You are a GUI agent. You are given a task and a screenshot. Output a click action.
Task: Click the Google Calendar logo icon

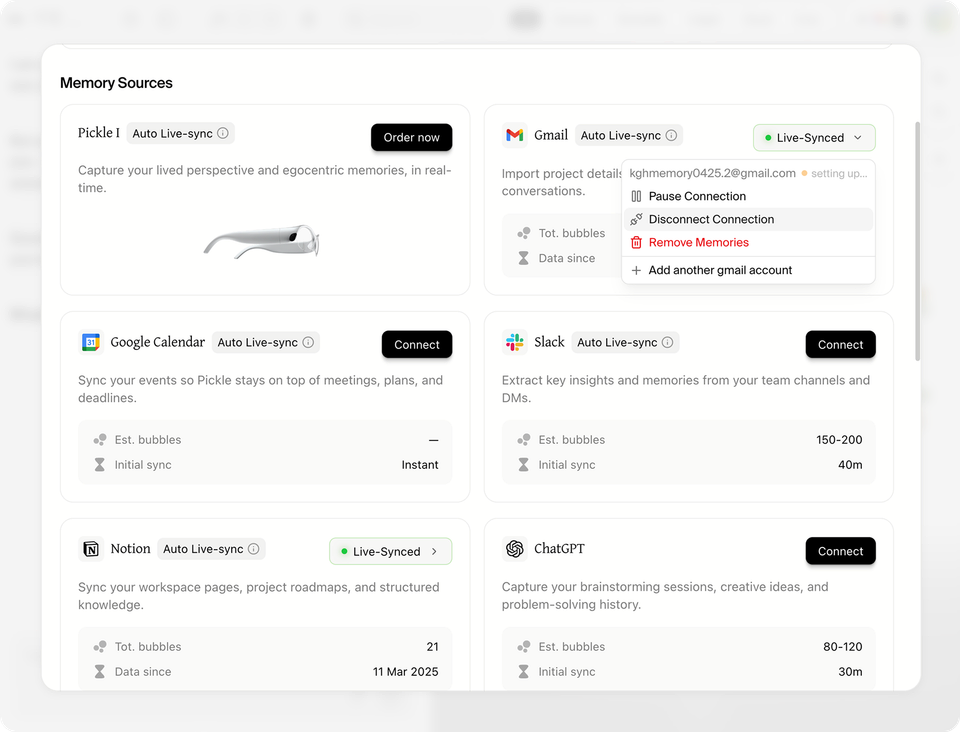pyautogui.click(x=91, y=343)
